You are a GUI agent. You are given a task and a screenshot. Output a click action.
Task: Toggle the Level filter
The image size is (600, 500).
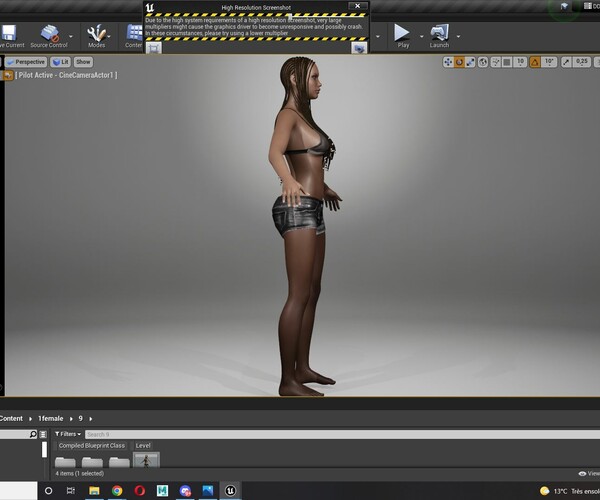coord(143,446)
